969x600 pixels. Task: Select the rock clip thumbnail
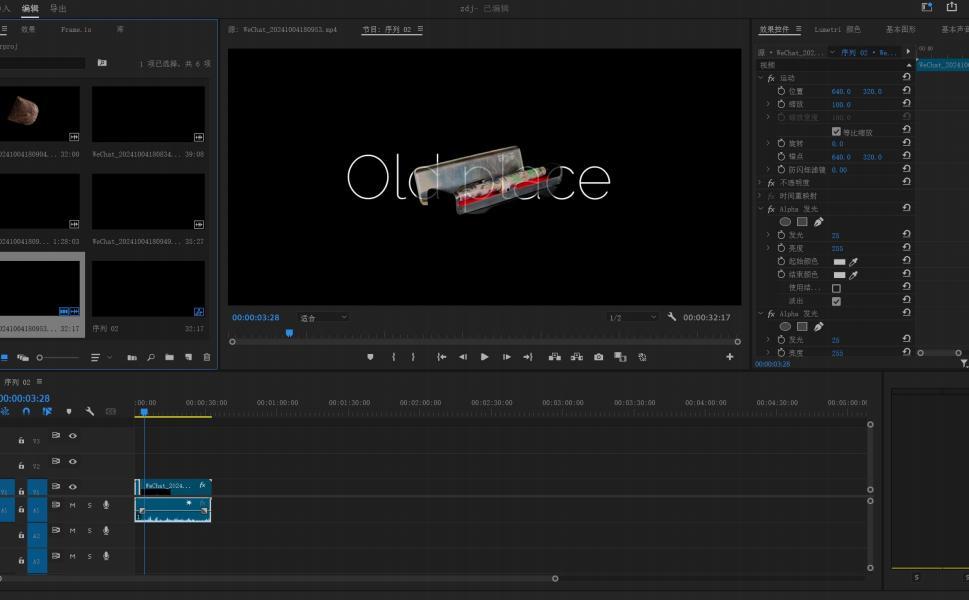point(40,114)
